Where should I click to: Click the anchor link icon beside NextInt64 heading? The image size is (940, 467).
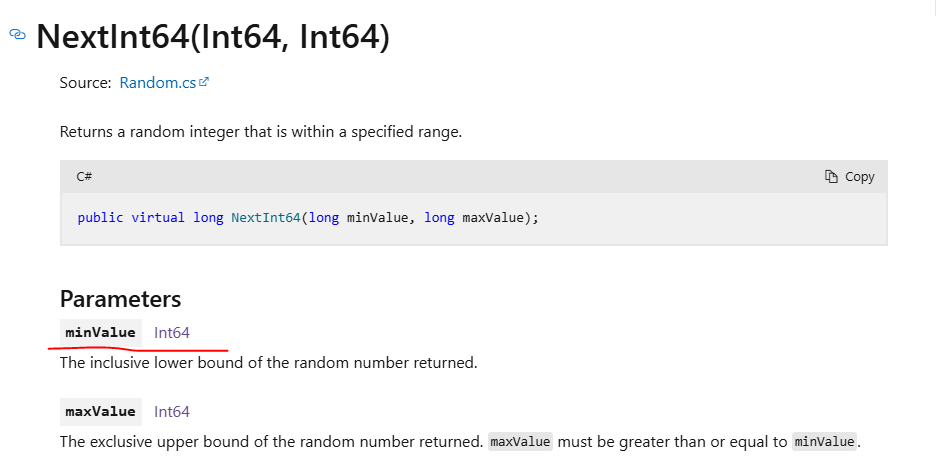coord(17,34)
